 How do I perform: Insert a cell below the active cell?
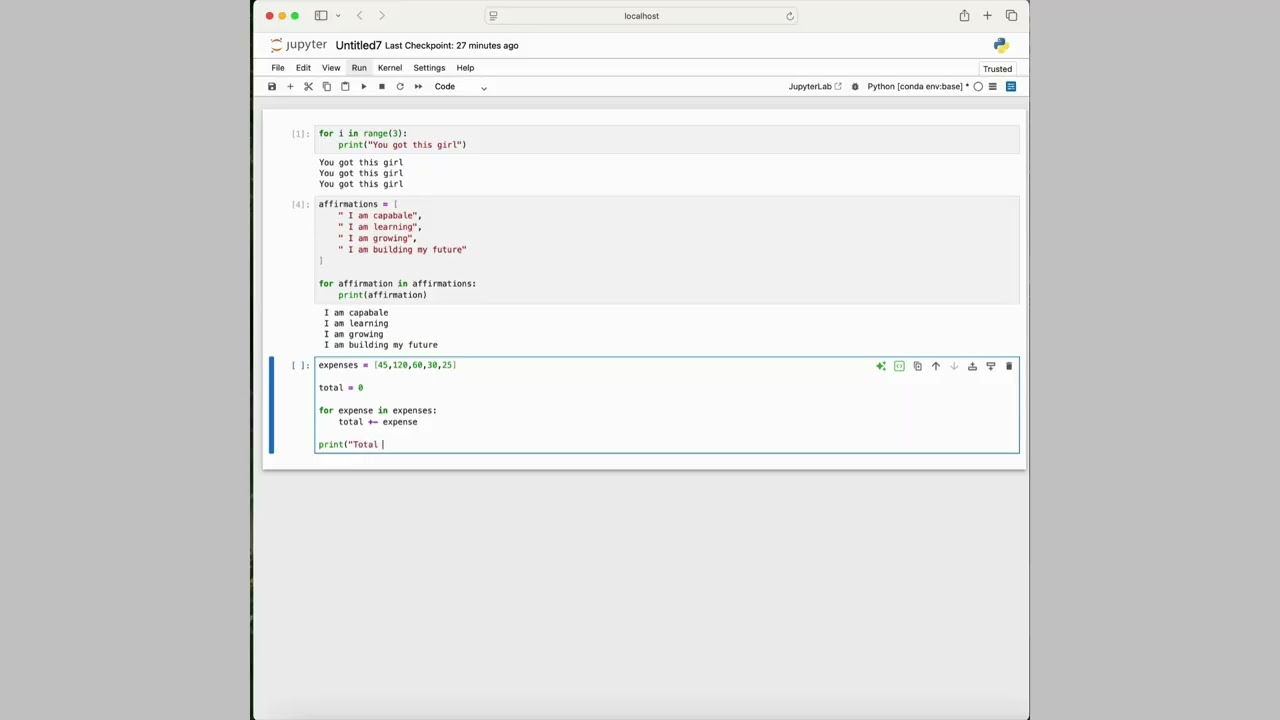(990, 367)
